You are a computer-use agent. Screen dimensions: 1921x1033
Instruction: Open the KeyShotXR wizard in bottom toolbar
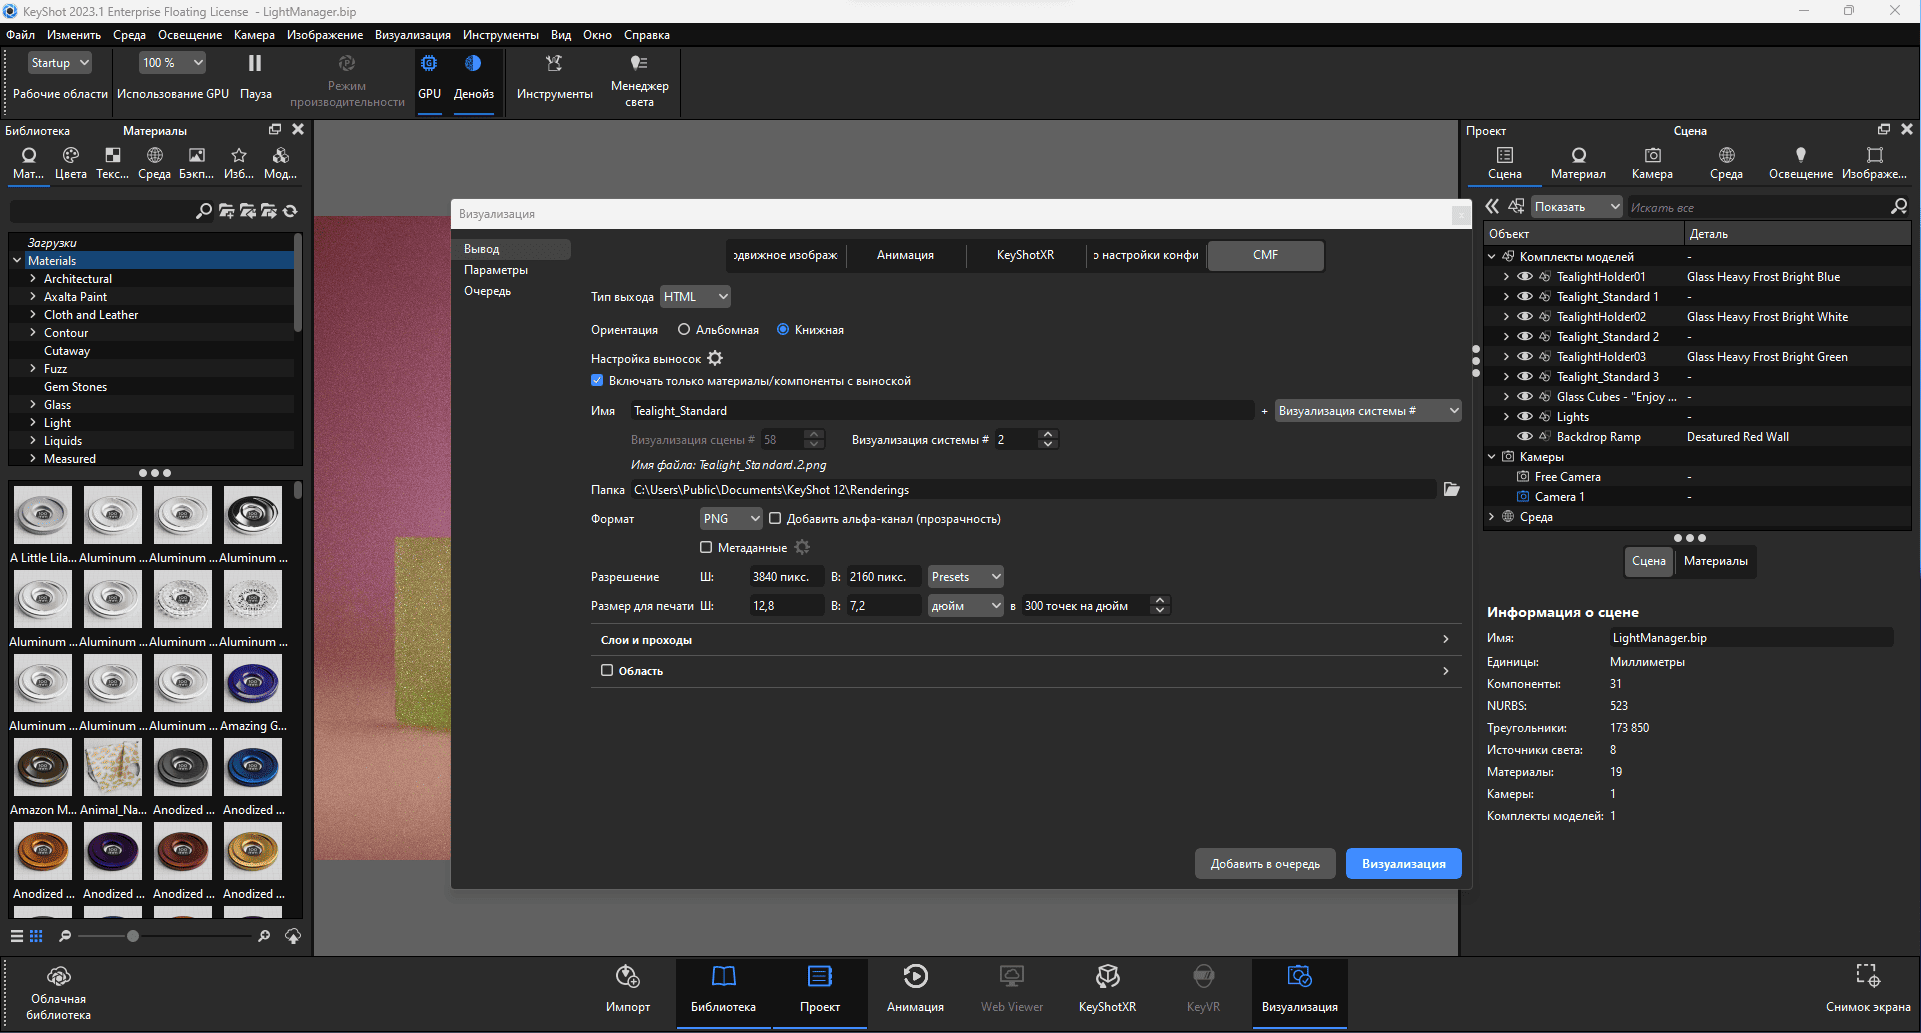click(x=1107, y=989)
